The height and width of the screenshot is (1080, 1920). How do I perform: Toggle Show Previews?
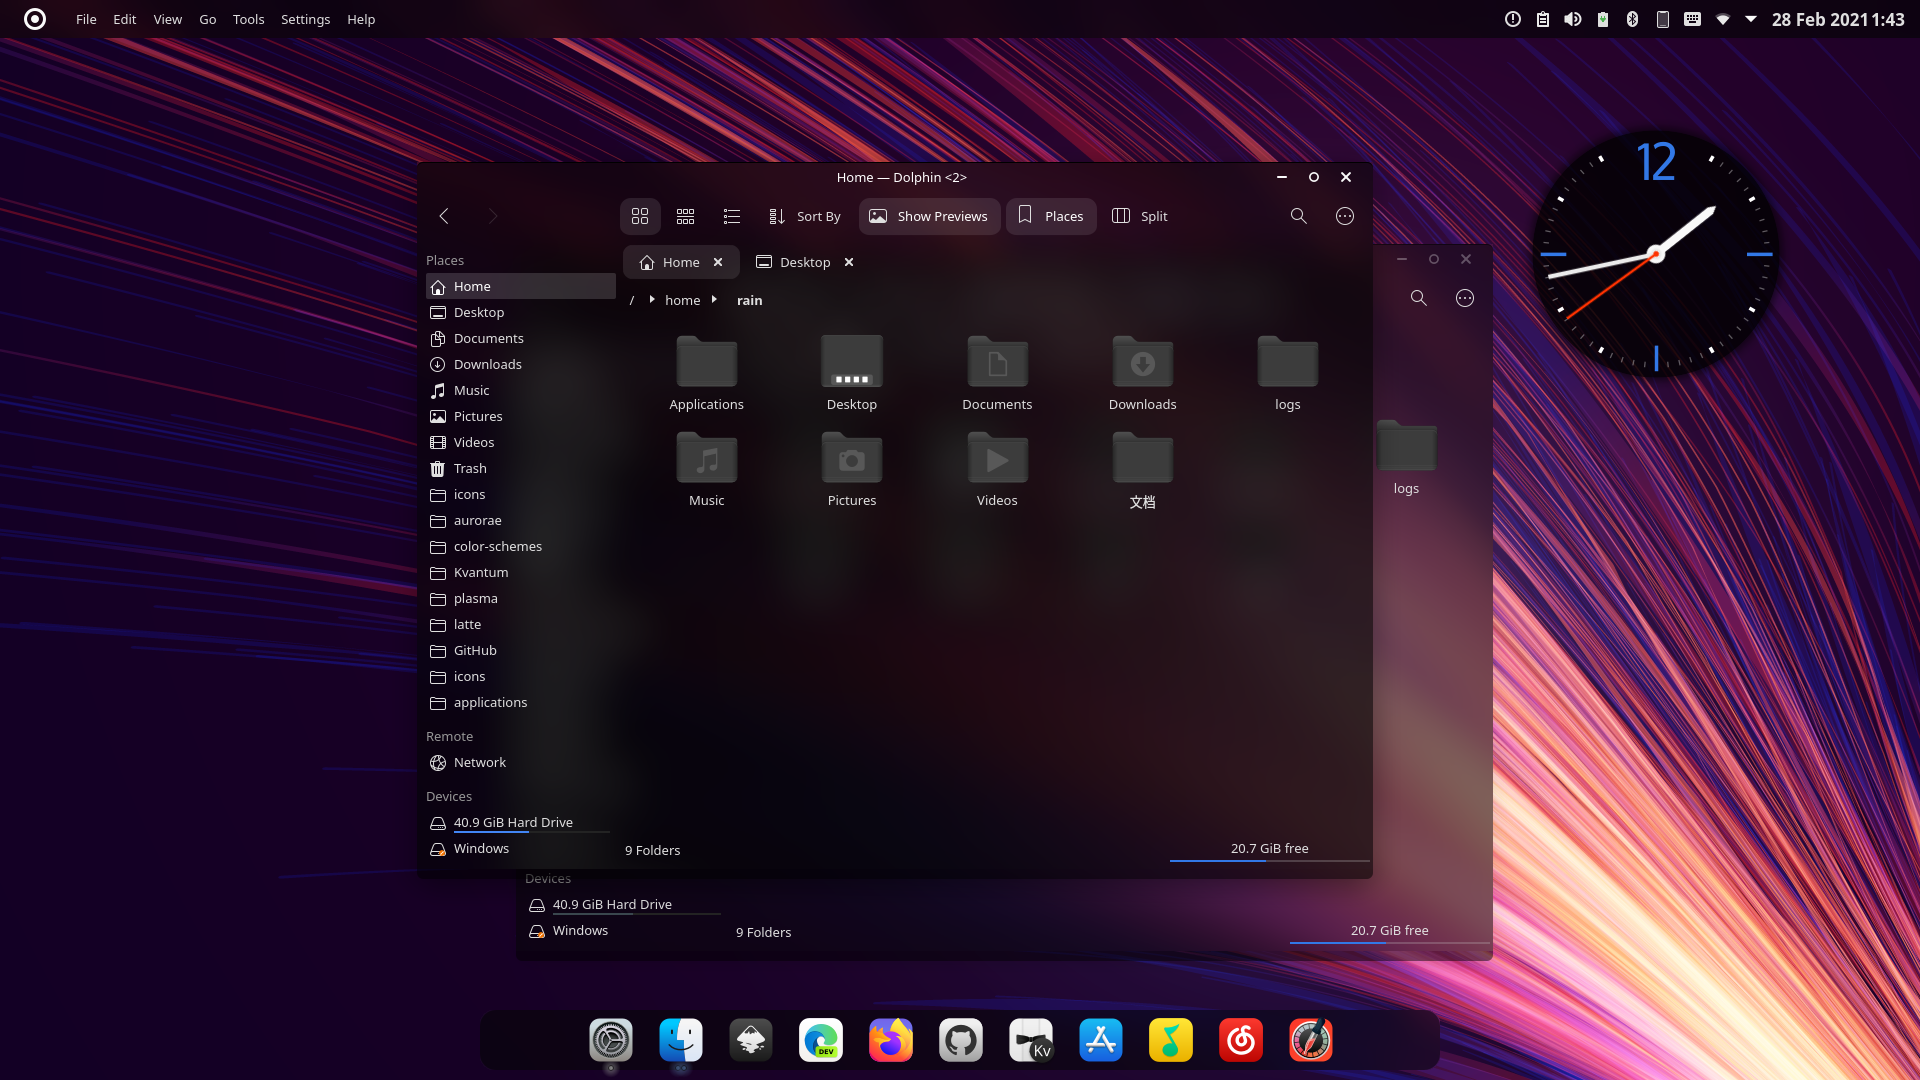[x=929, y=216]
